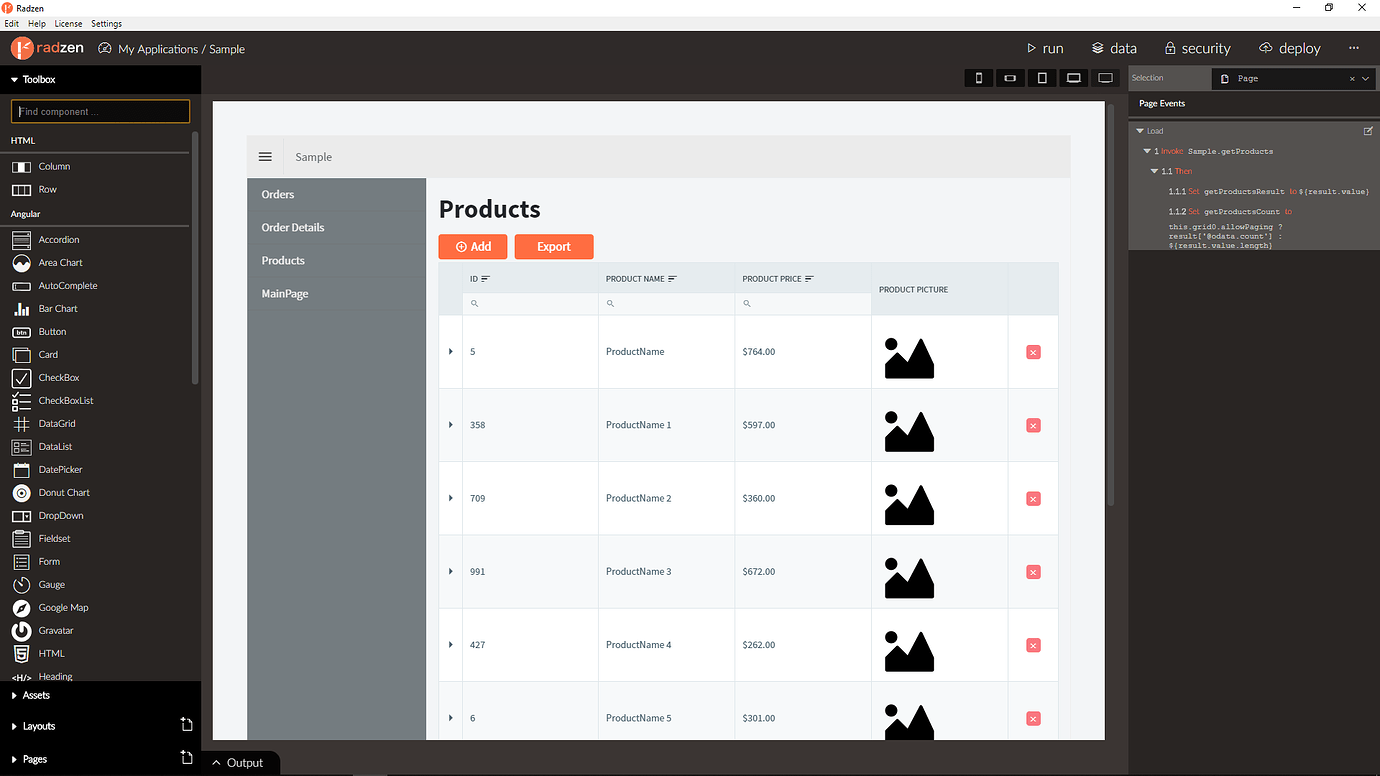Click the Export button
Viewport: 1380px width, 776px height.
click(x=554, y=246)
